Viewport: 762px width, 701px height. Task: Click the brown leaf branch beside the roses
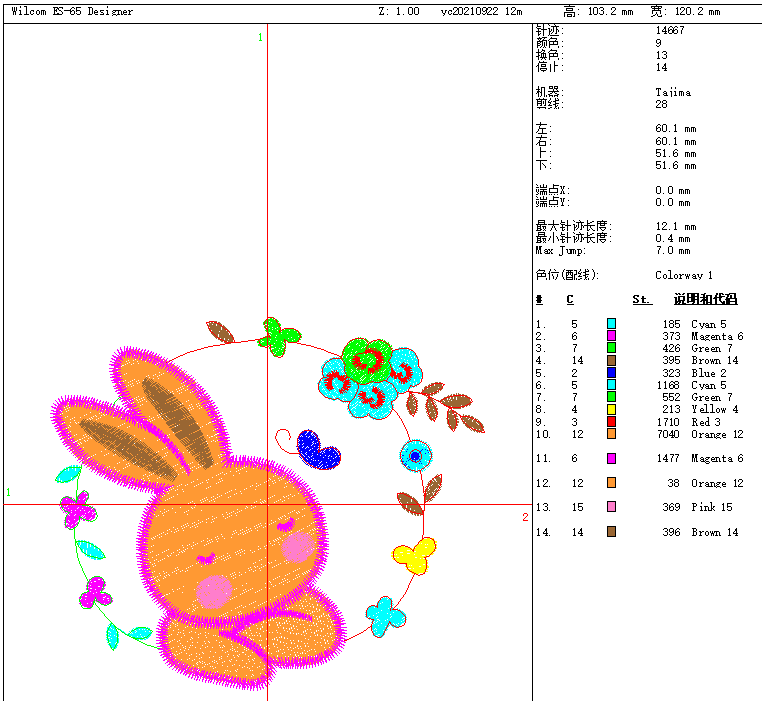(x=446, y=404)
